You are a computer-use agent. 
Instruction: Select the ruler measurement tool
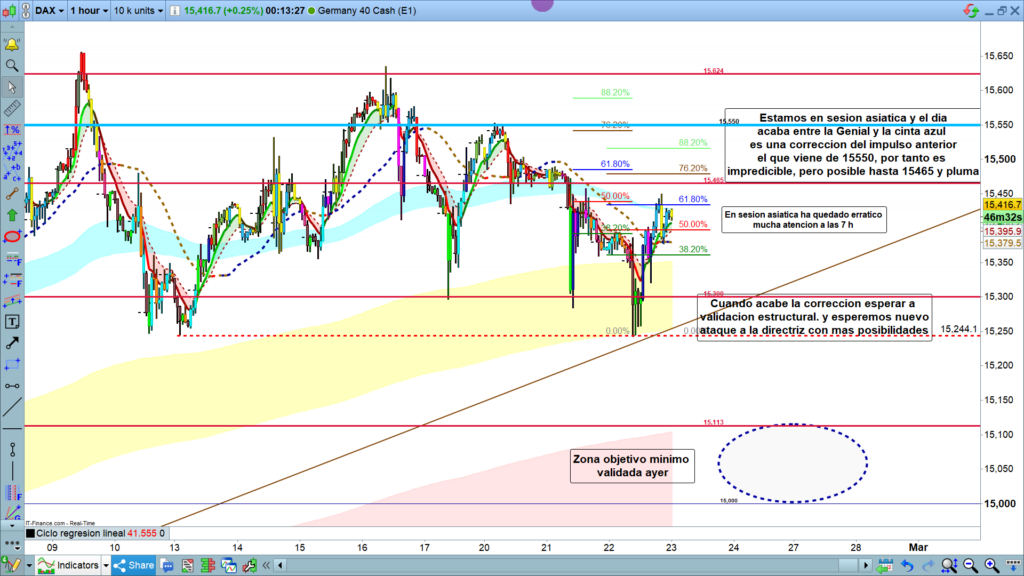click(x=12, y=108)
